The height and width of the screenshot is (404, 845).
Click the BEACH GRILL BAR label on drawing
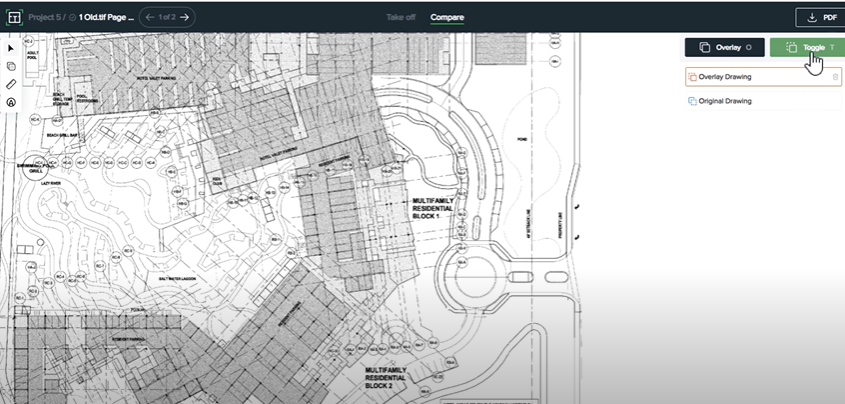pos(60,135)
